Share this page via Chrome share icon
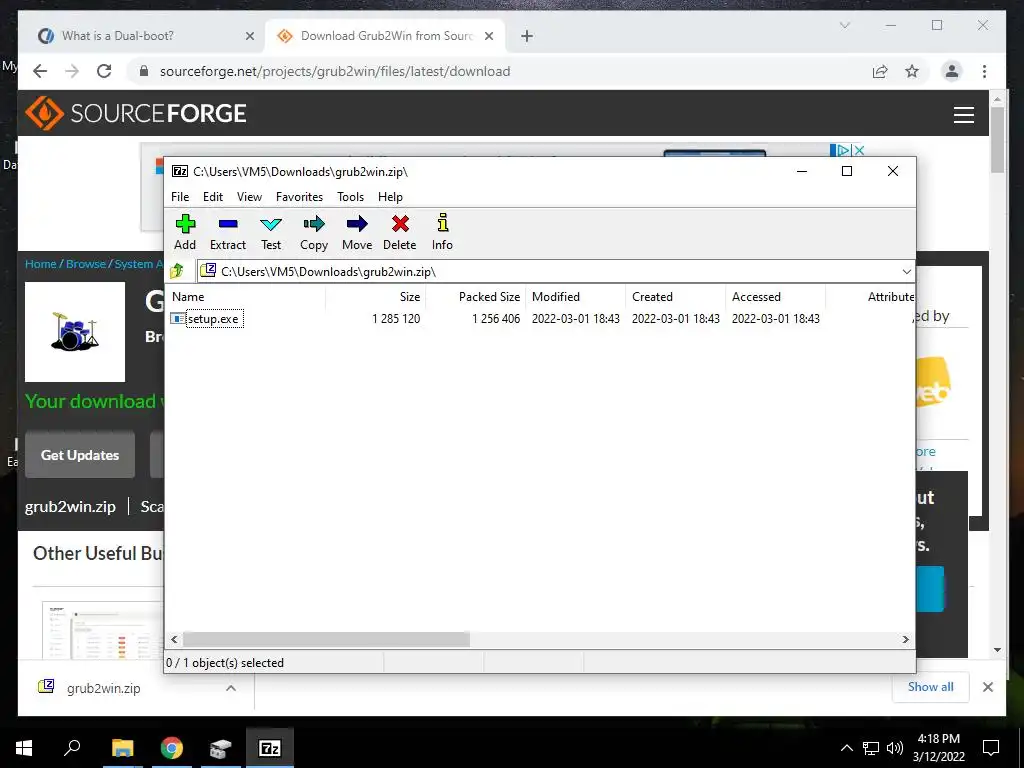1024x768 pixels. 880,71
